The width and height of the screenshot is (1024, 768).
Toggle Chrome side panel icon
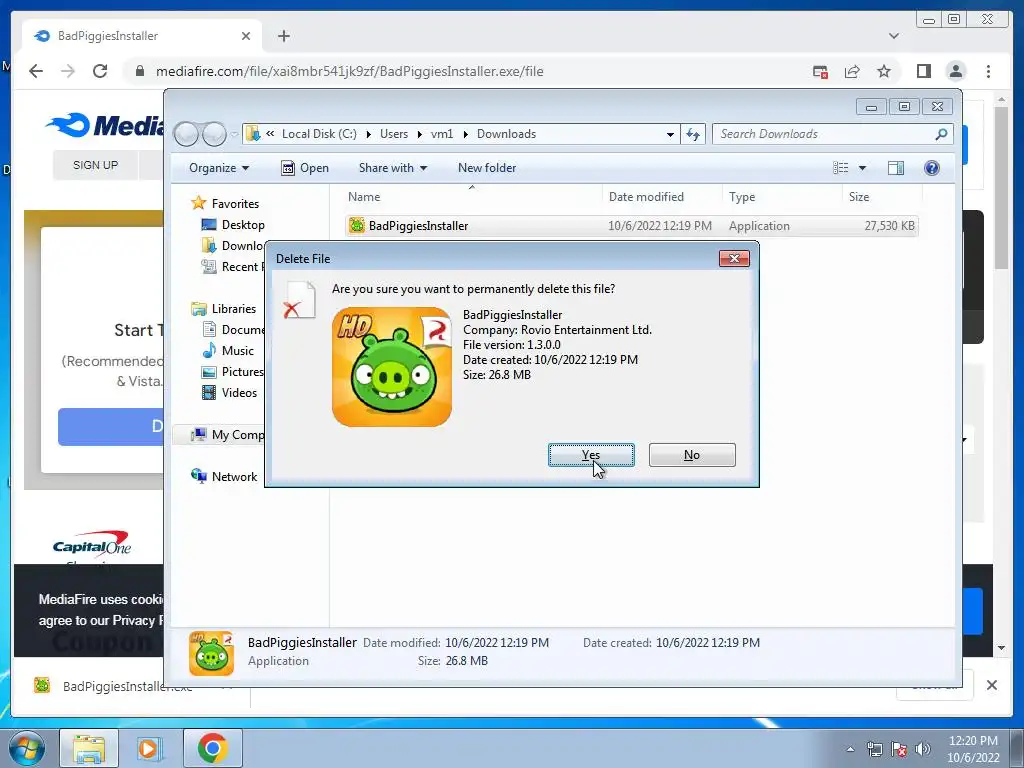923,71
